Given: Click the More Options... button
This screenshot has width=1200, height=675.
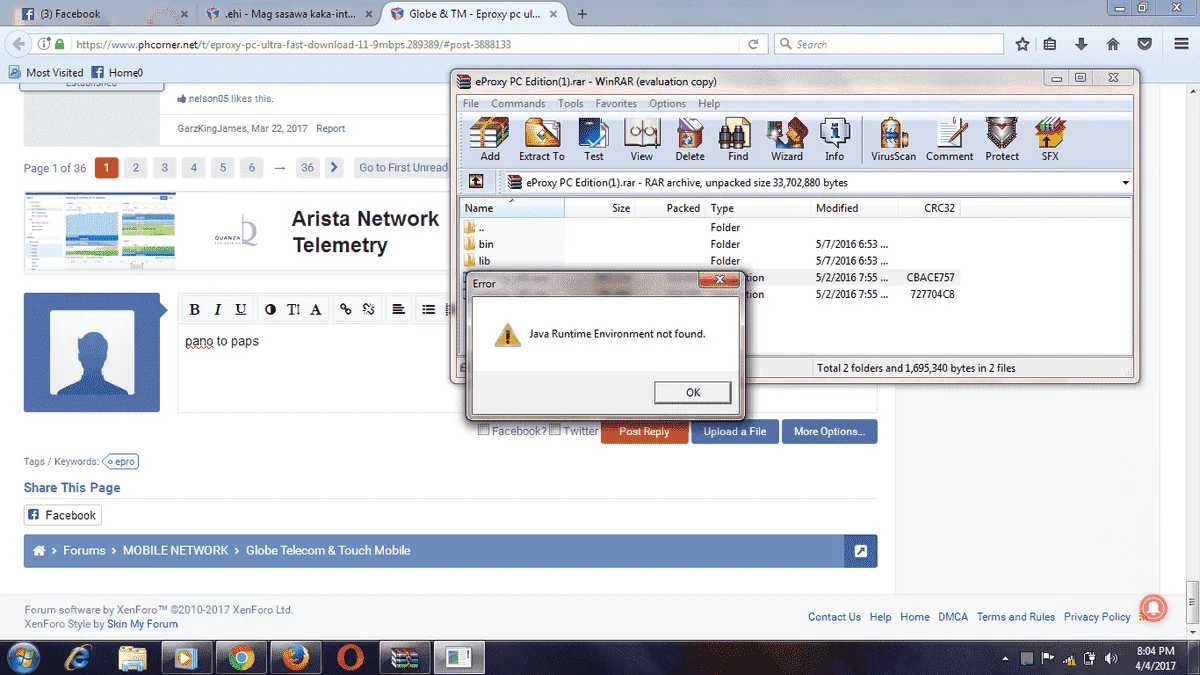Looking at the screenshot, I should point(830,431).
